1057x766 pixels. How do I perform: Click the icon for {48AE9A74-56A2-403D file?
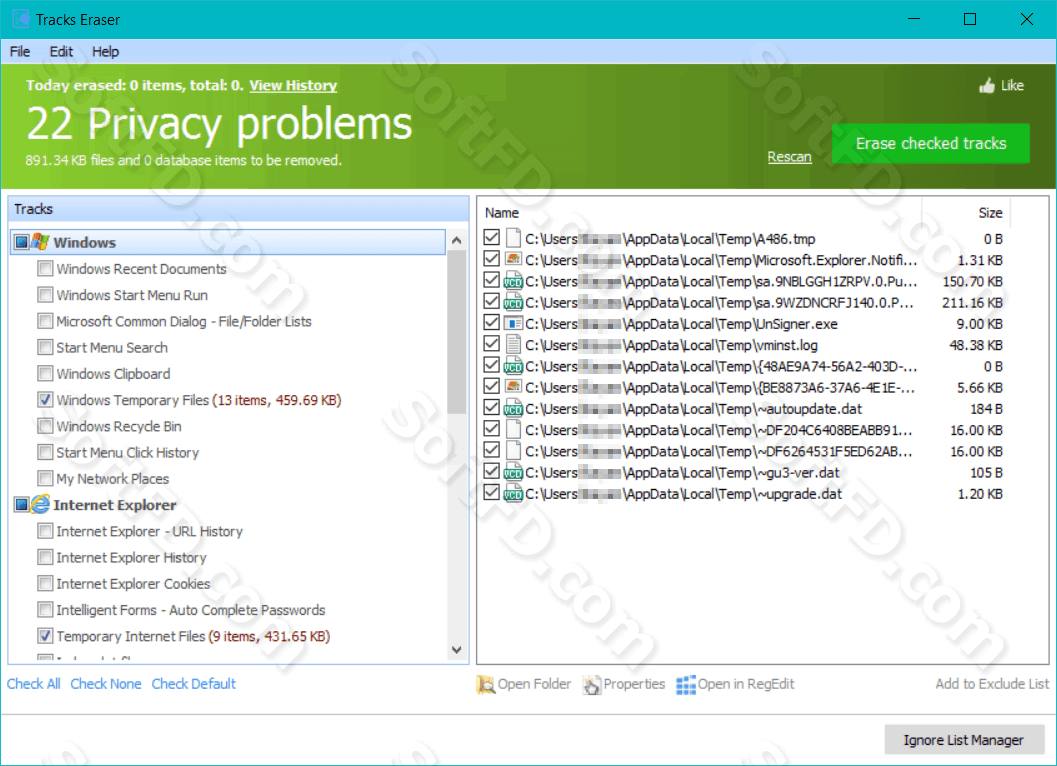[514, 366]
